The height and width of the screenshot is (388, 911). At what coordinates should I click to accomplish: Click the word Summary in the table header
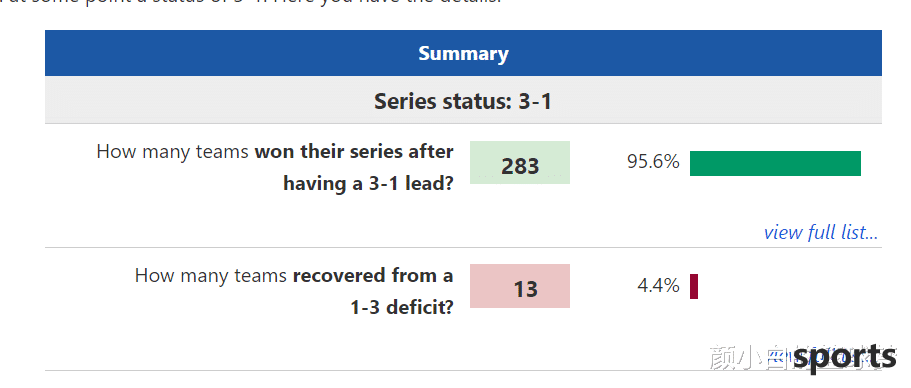point(463,53)
